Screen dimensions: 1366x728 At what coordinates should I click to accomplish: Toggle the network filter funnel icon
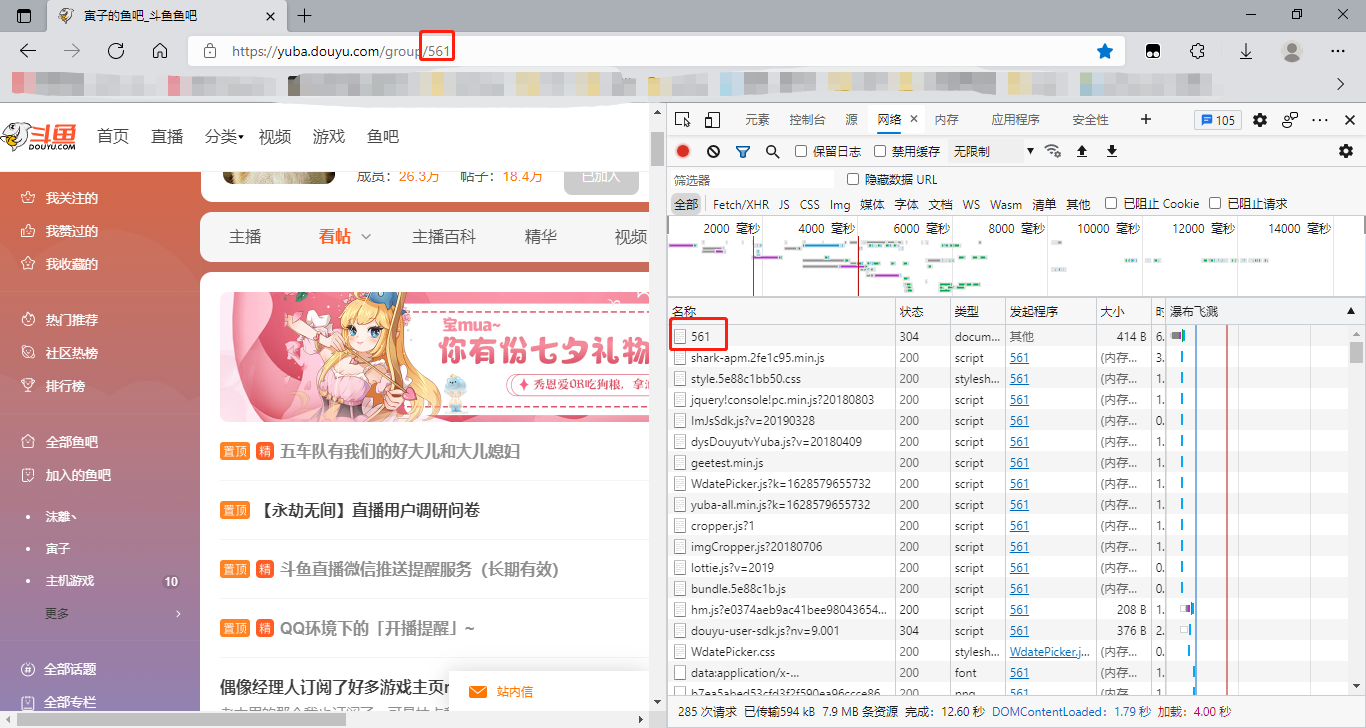click(x=743, y=151)
